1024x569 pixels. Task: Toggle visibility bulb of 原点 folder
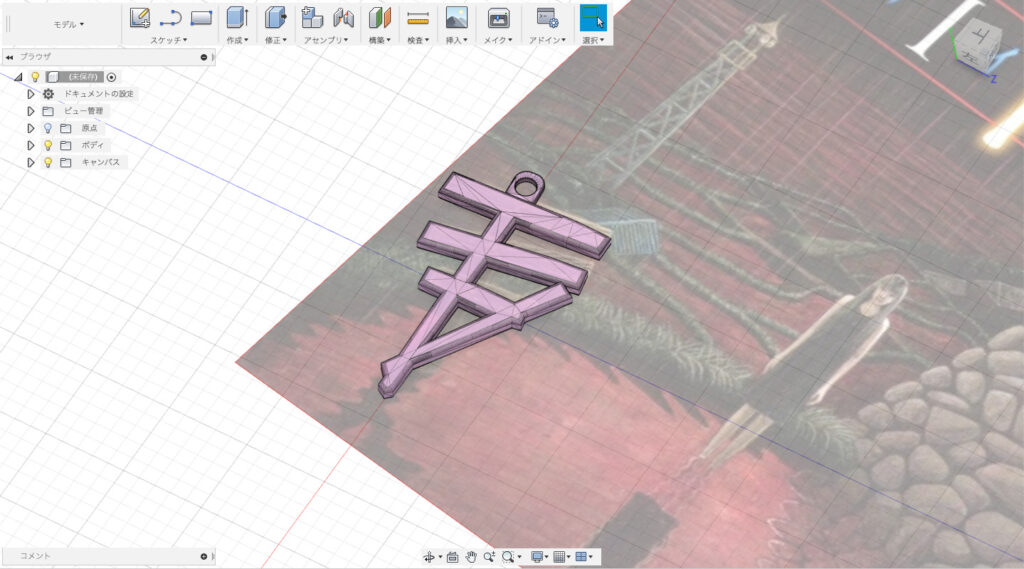tap(47, 128)
